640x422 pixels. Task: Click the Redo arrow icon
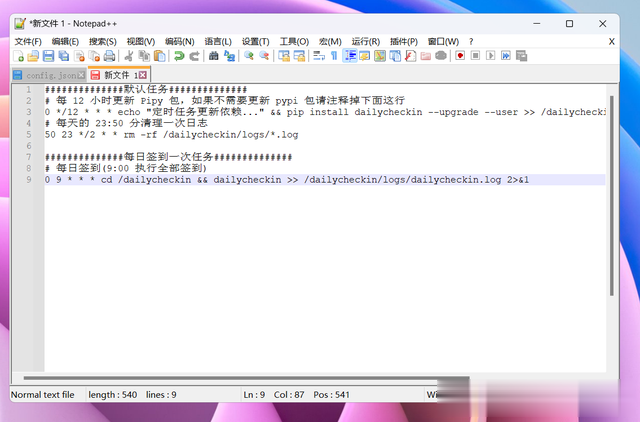pyautogui.click(x=194, y=56)
